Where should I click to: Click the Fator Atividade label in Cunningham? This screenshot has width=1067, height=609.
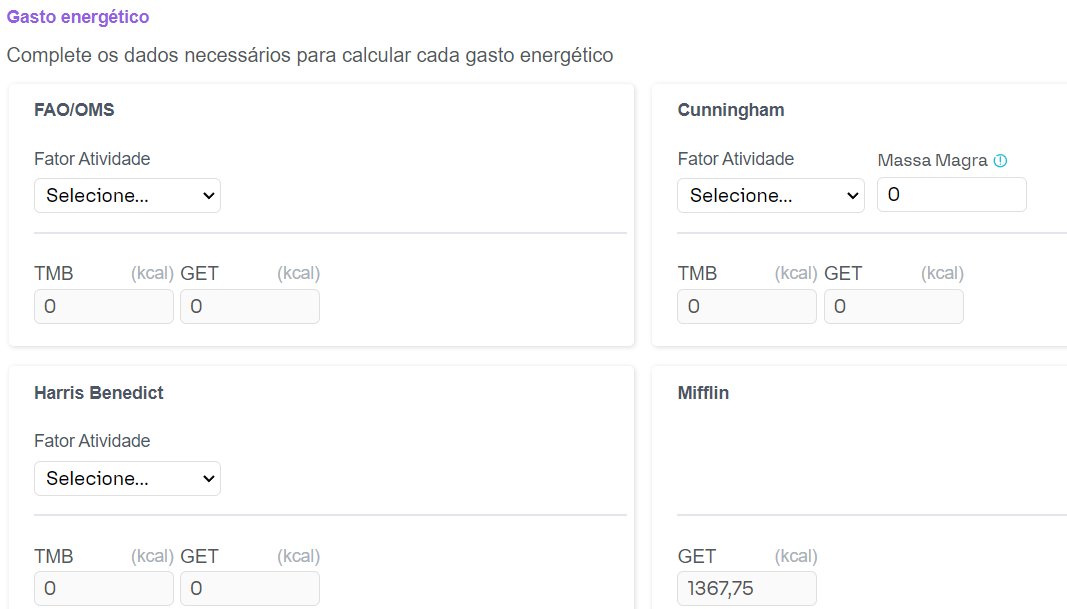pyautogui.click(x=736, y=159)
